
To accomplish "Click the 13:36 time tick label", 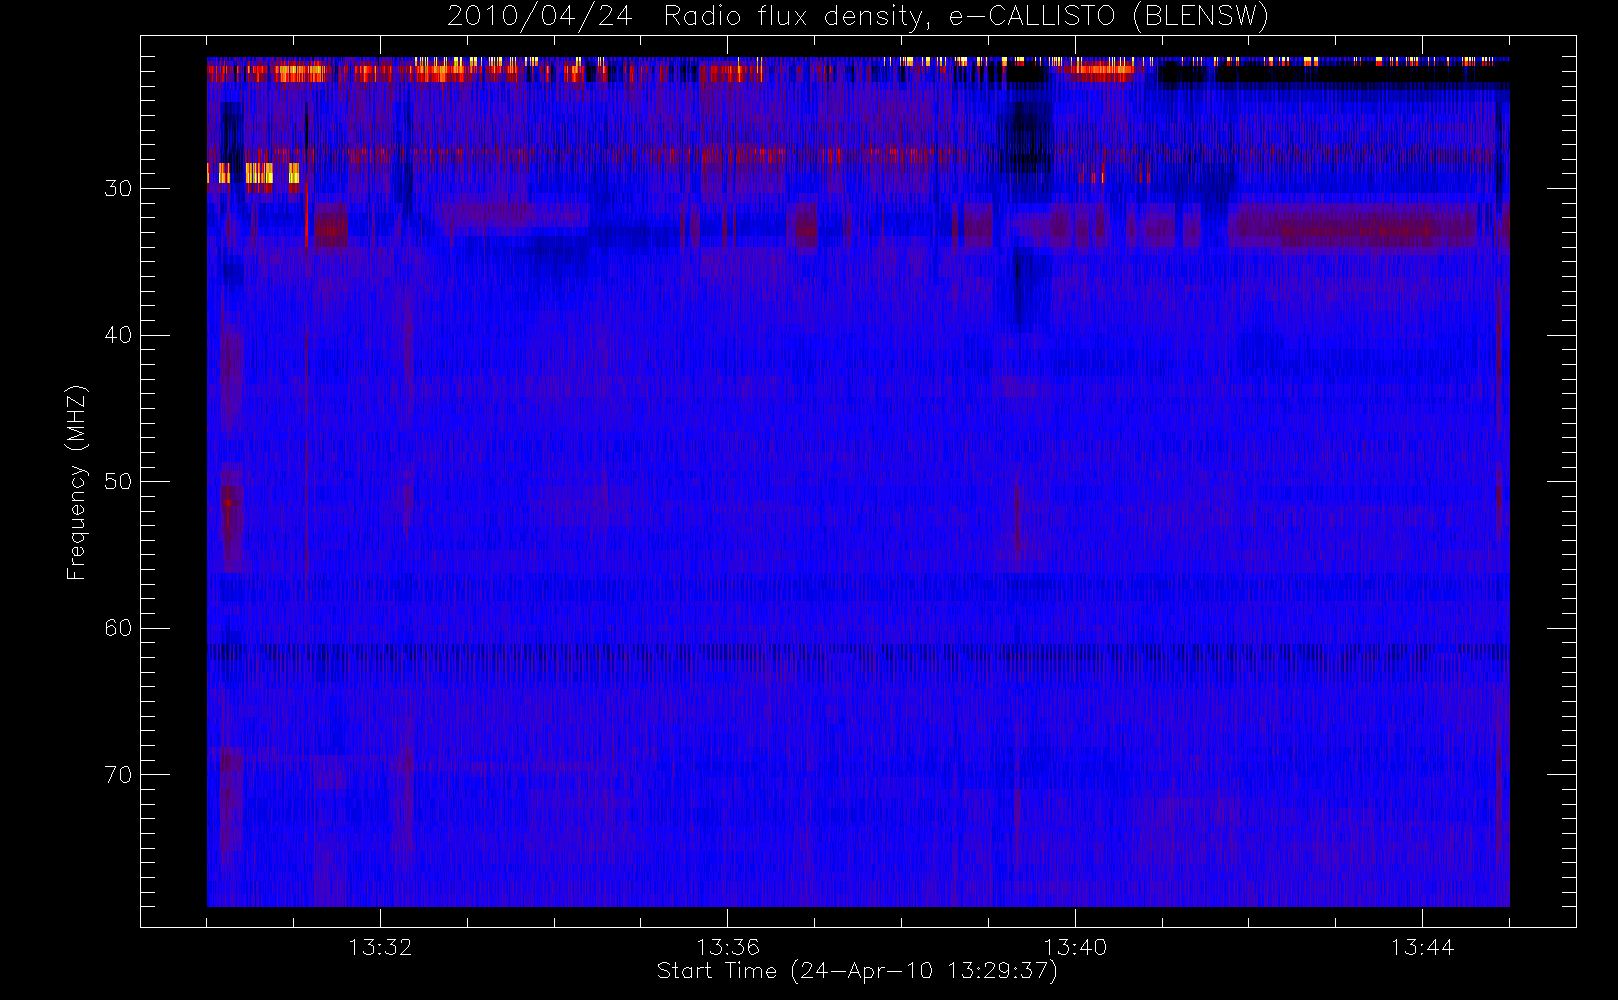I will (728, 947).
